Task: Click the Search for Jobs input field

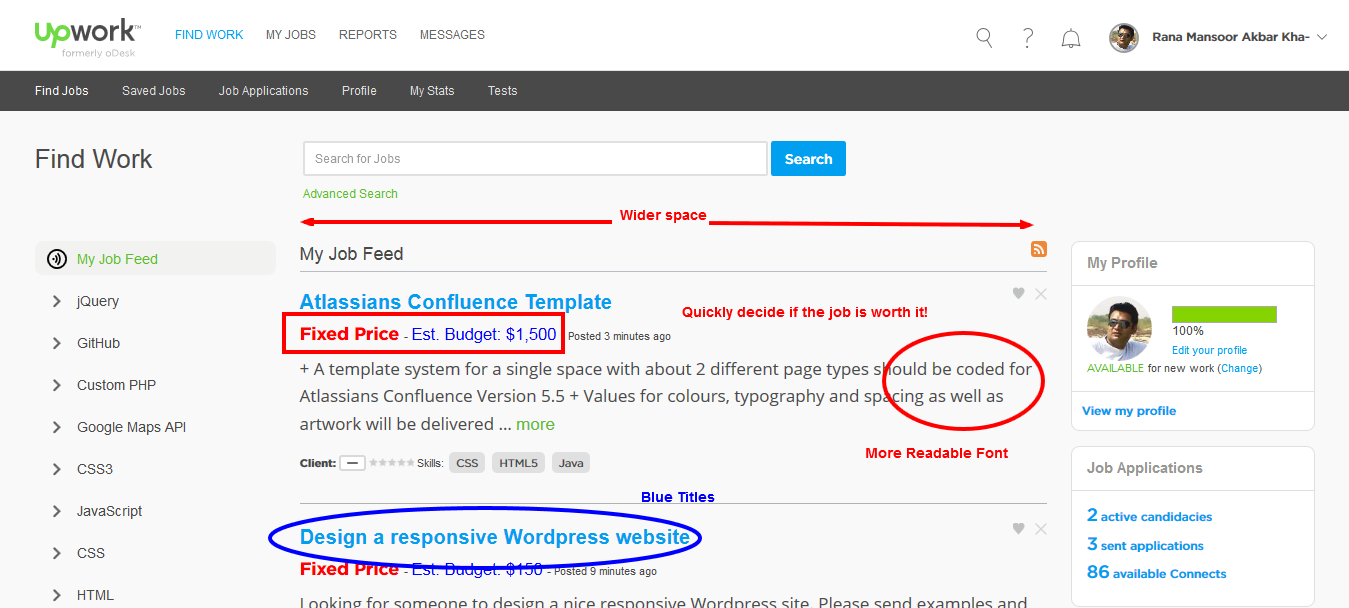Action: coord(534,158)
